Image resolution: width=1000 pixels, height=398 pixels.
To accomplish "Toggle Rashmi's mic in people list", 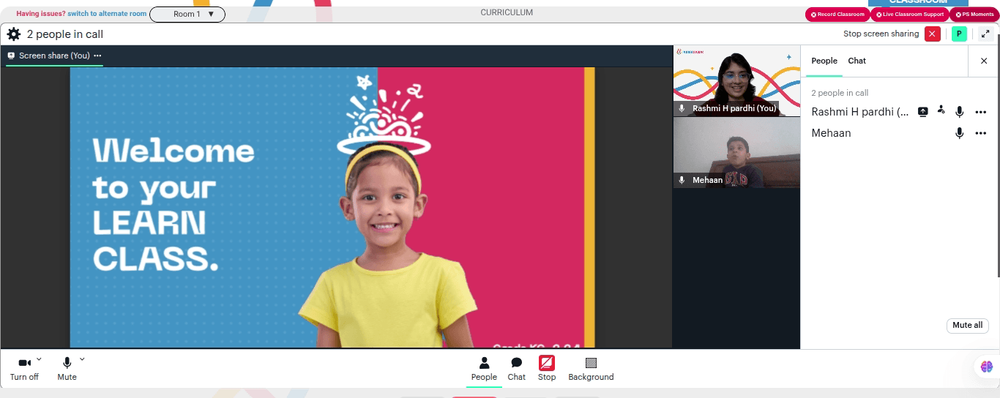I will pyautogui.click(x=959, y=112).
